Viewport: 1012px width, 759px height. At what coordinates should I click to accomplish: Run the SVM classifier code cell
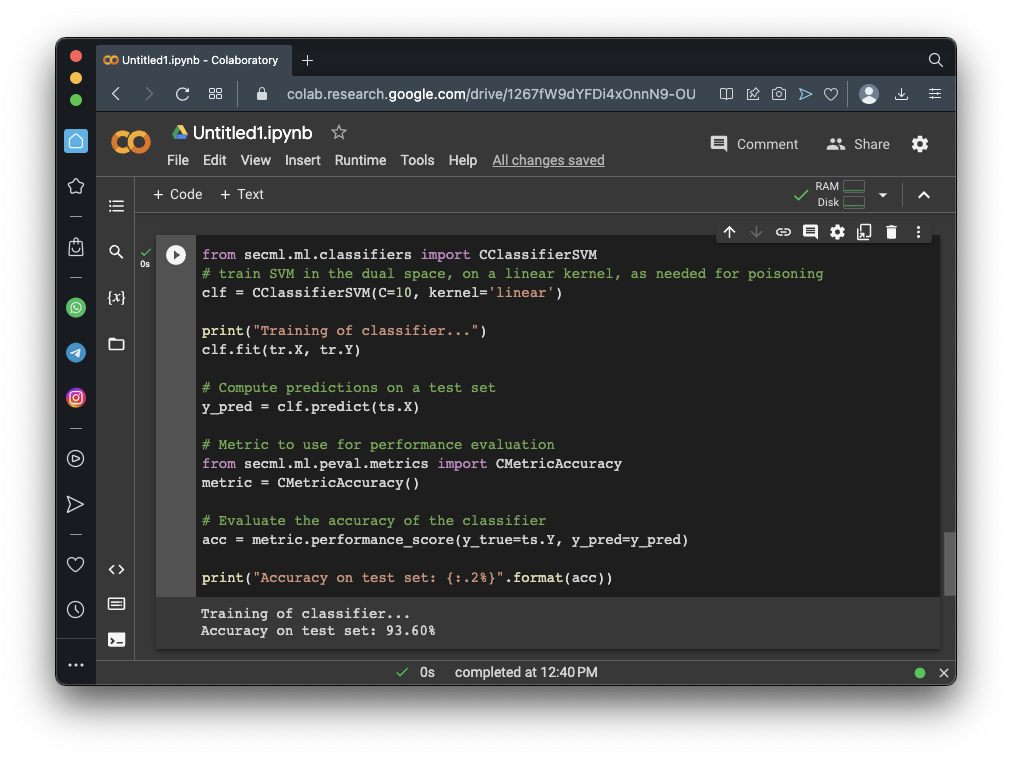pyautogui.click(x=176, y=255)
